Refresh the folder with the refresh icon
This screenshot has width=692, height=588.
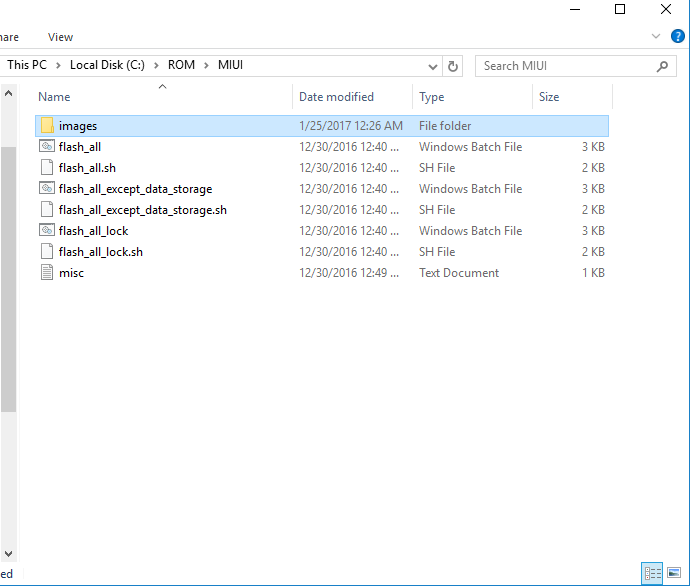(453, 66)
